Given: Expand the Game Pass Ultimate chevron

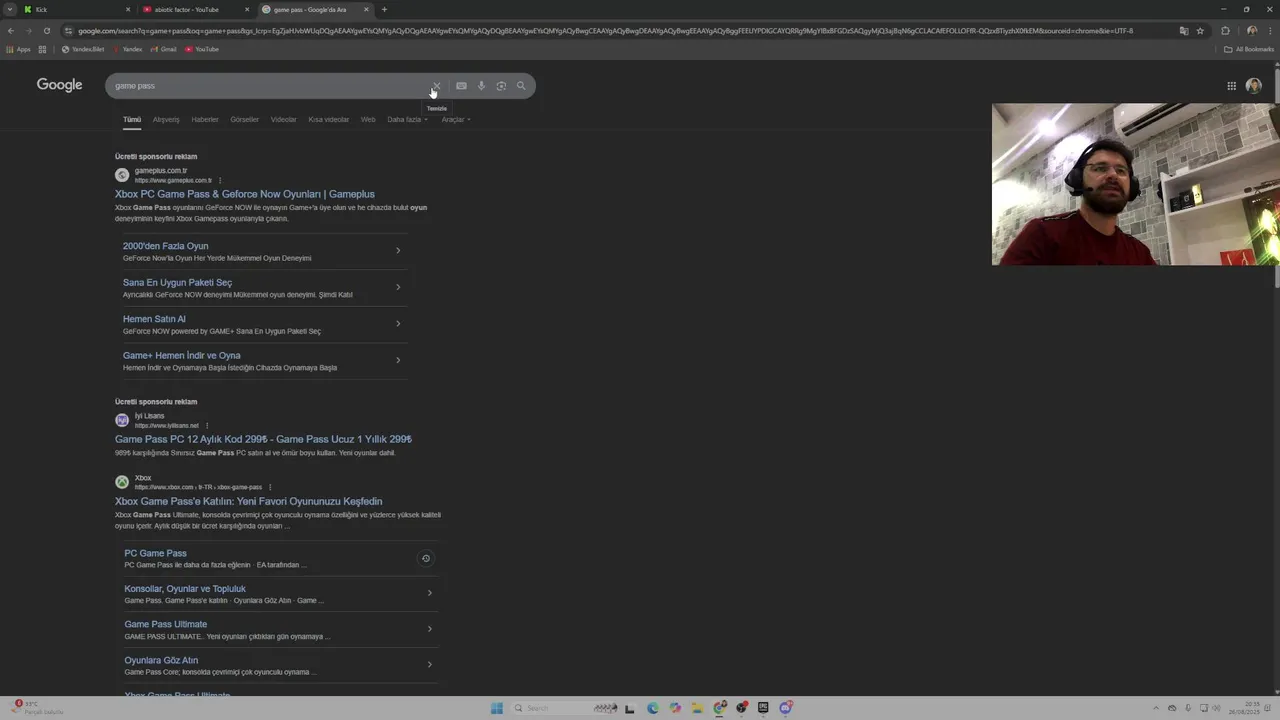Looking at the screenshot, I should coord(430,629).
